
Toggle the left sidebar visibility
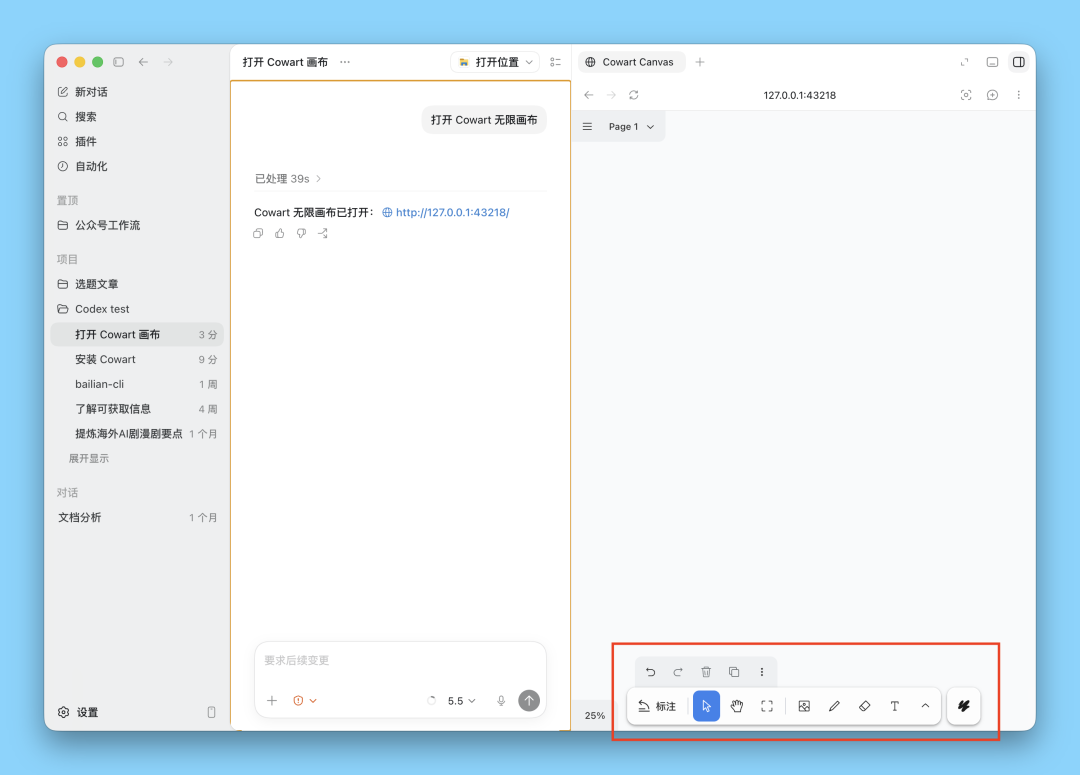click(118, 62)
